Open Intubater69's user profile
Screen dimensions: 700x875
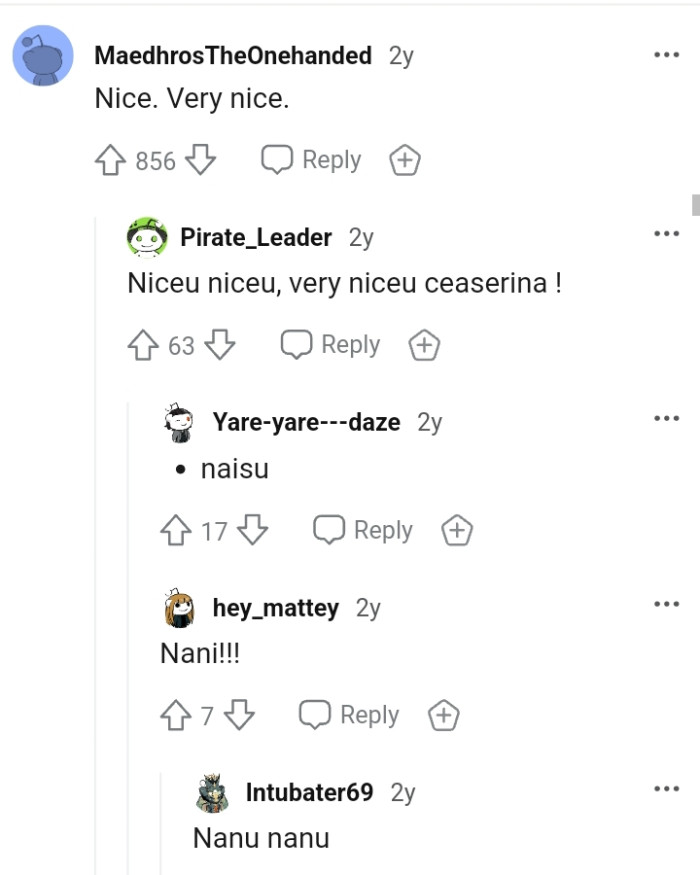click(x=310, y=794)
